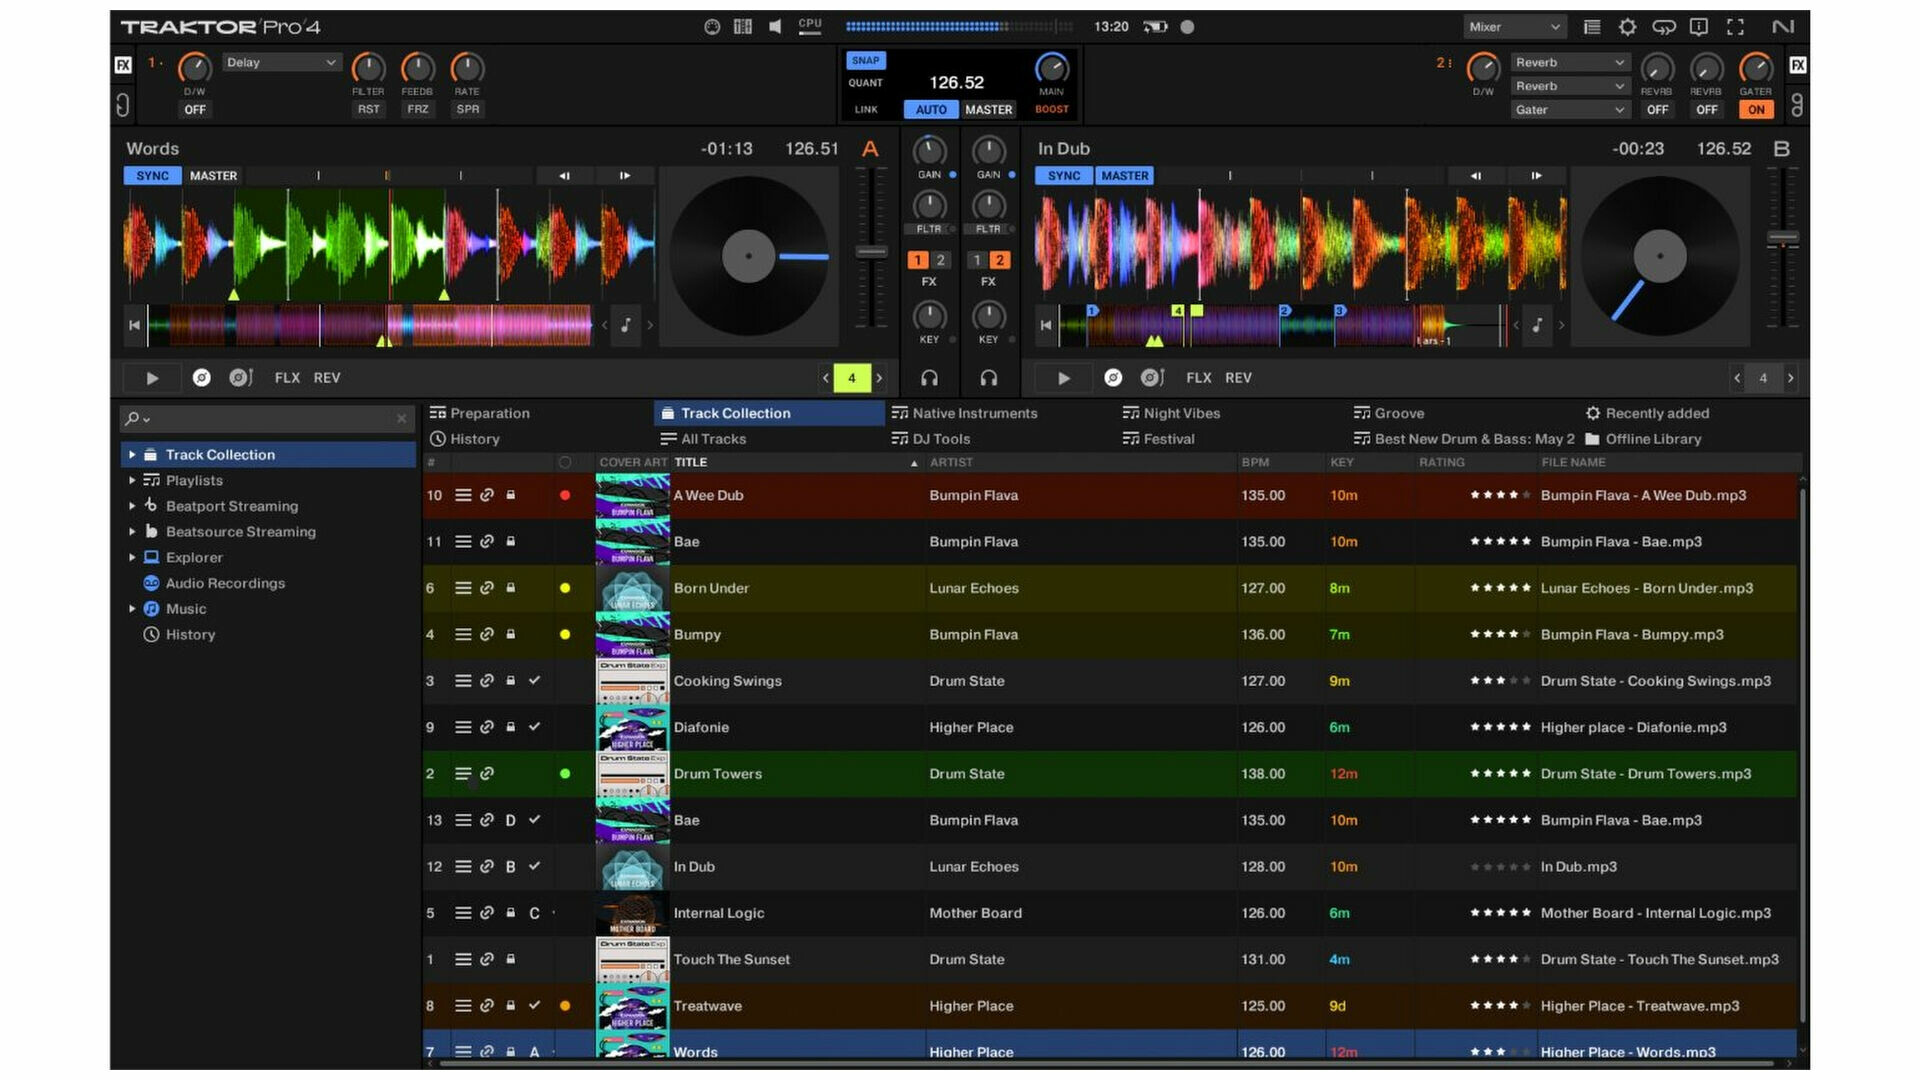Viewport: 1920px width, 1080px height.
Task: Click the master tempo MASTER button in center panel
Action: click(x=989, y=110)
